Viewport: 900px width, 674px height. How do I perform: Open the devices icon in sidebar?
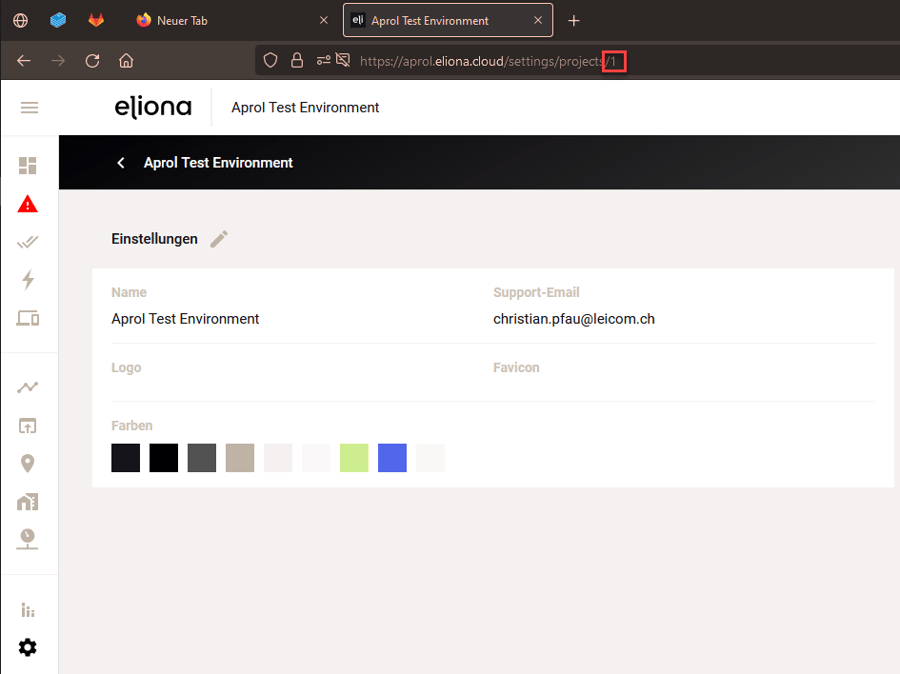[x=28, y=318]
